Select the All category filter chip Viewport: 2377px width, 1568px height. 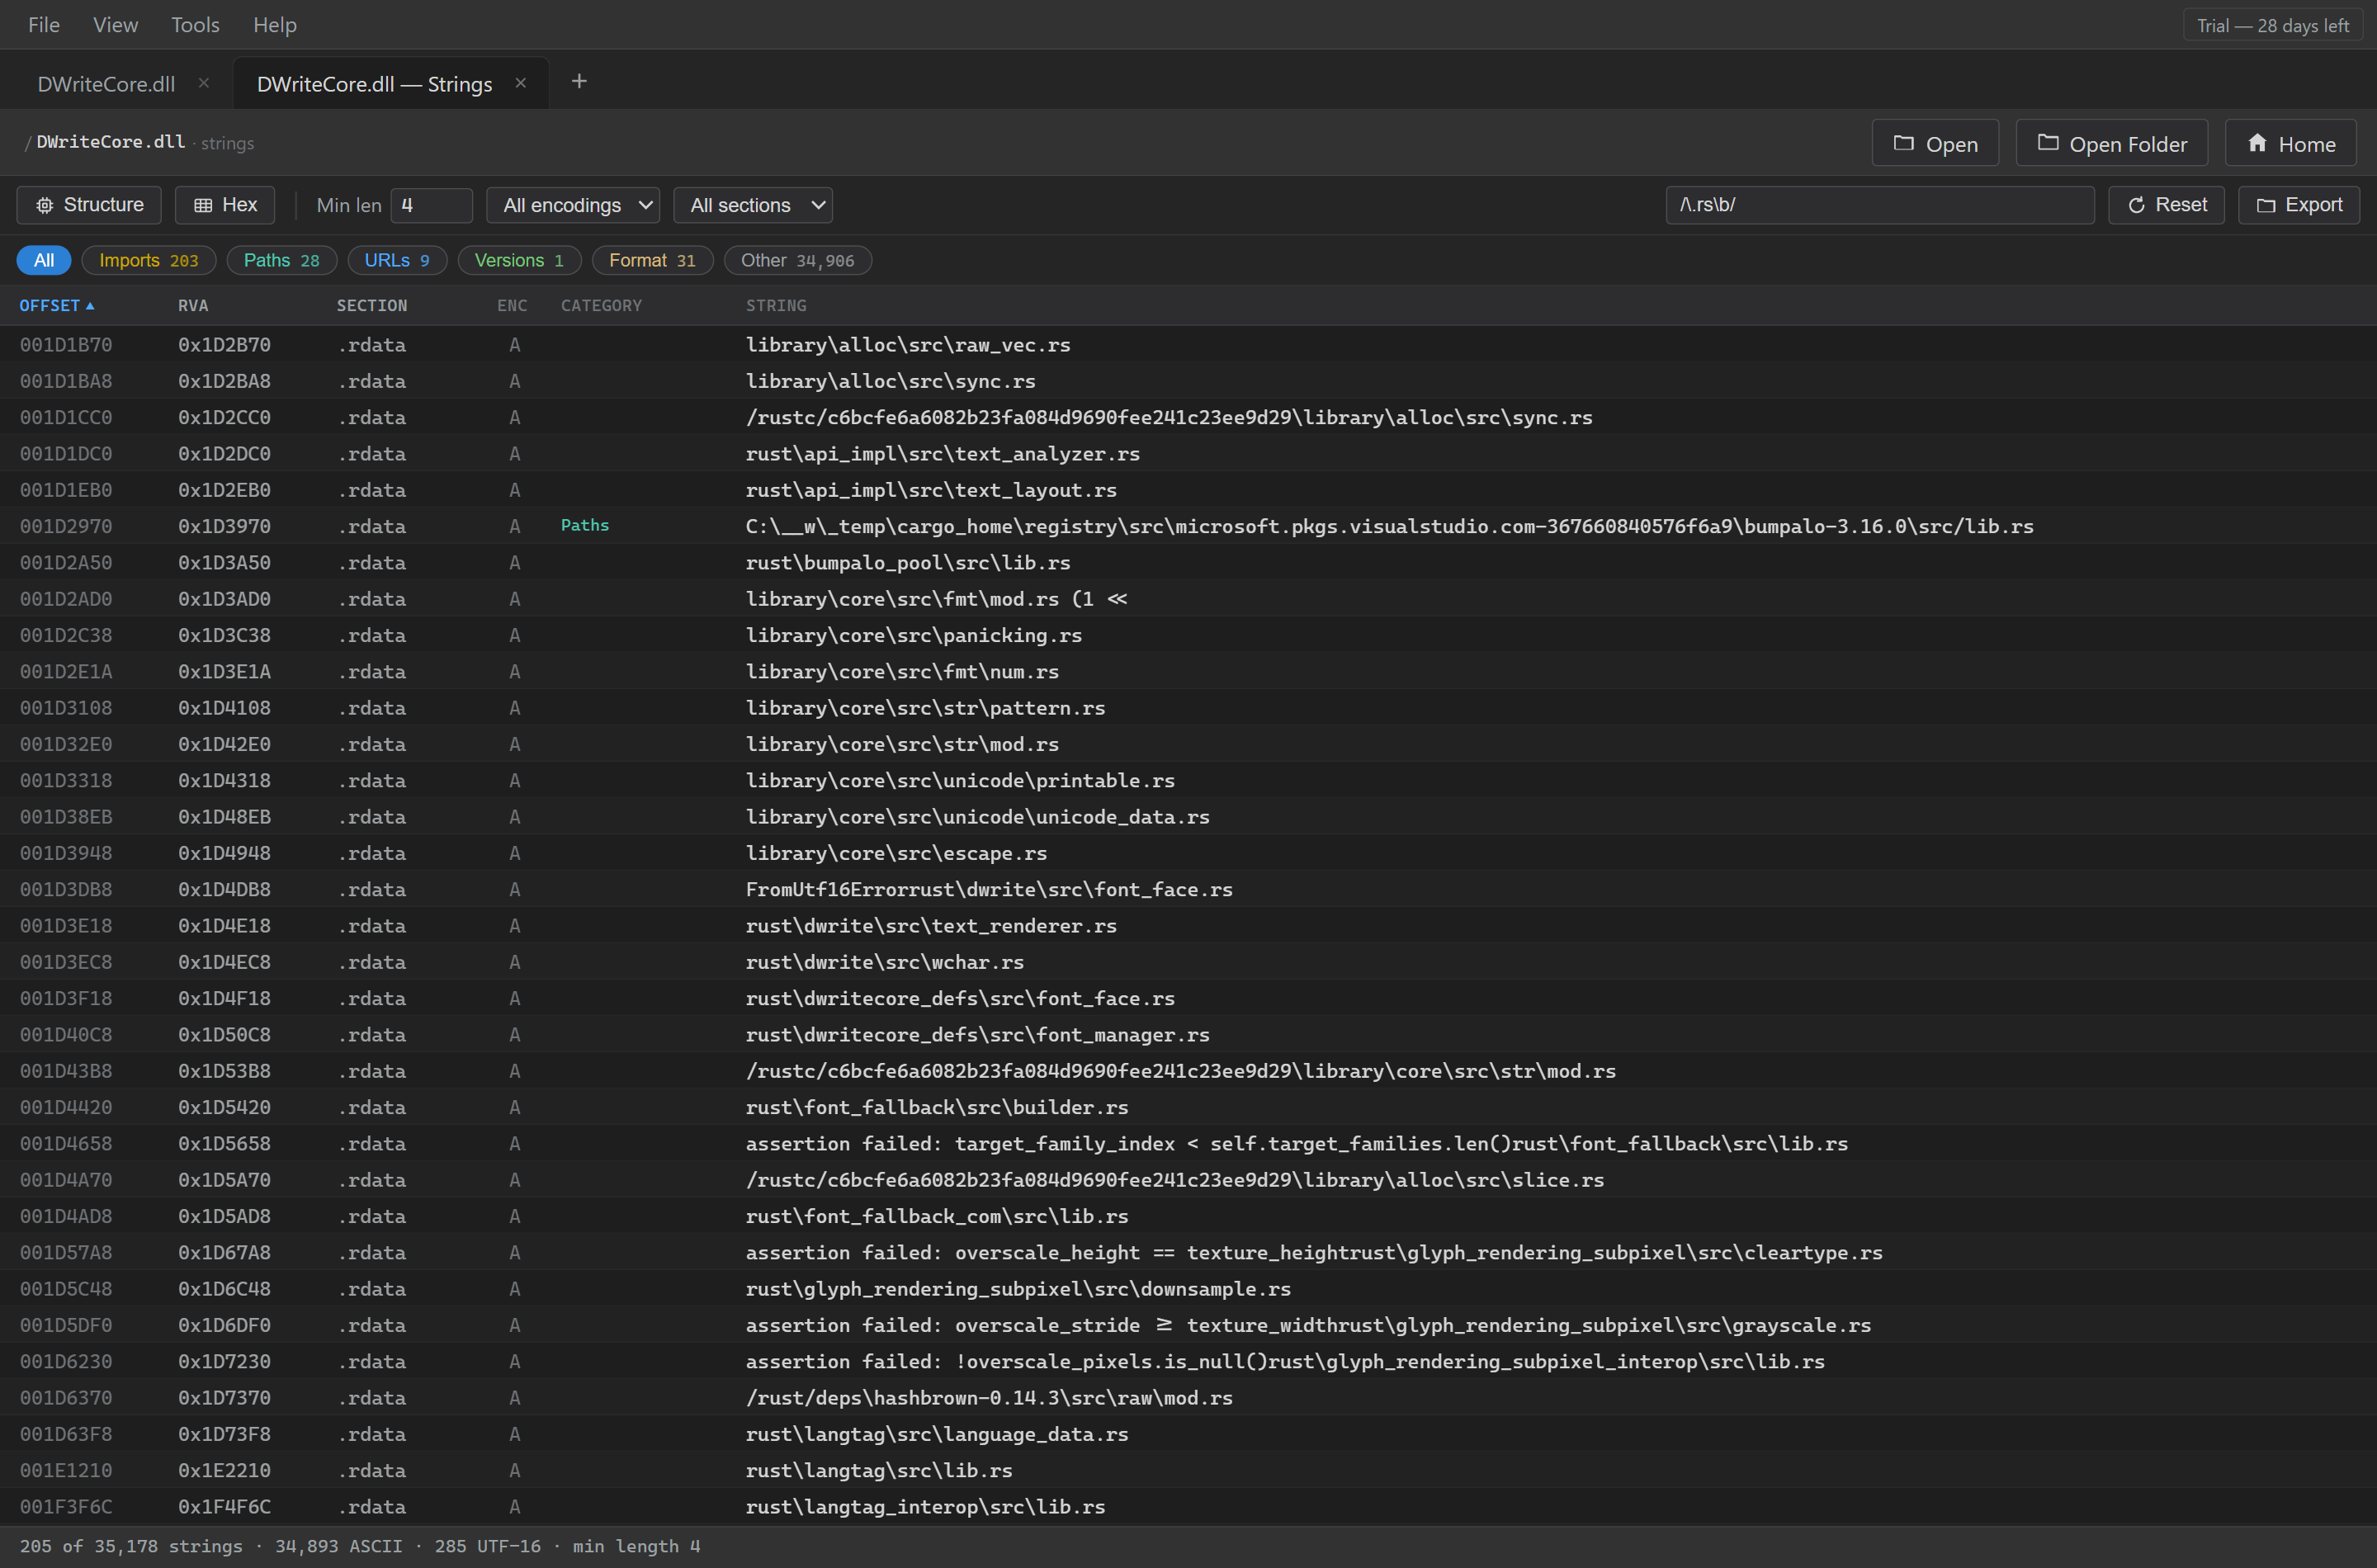click(x=44, y=260)
